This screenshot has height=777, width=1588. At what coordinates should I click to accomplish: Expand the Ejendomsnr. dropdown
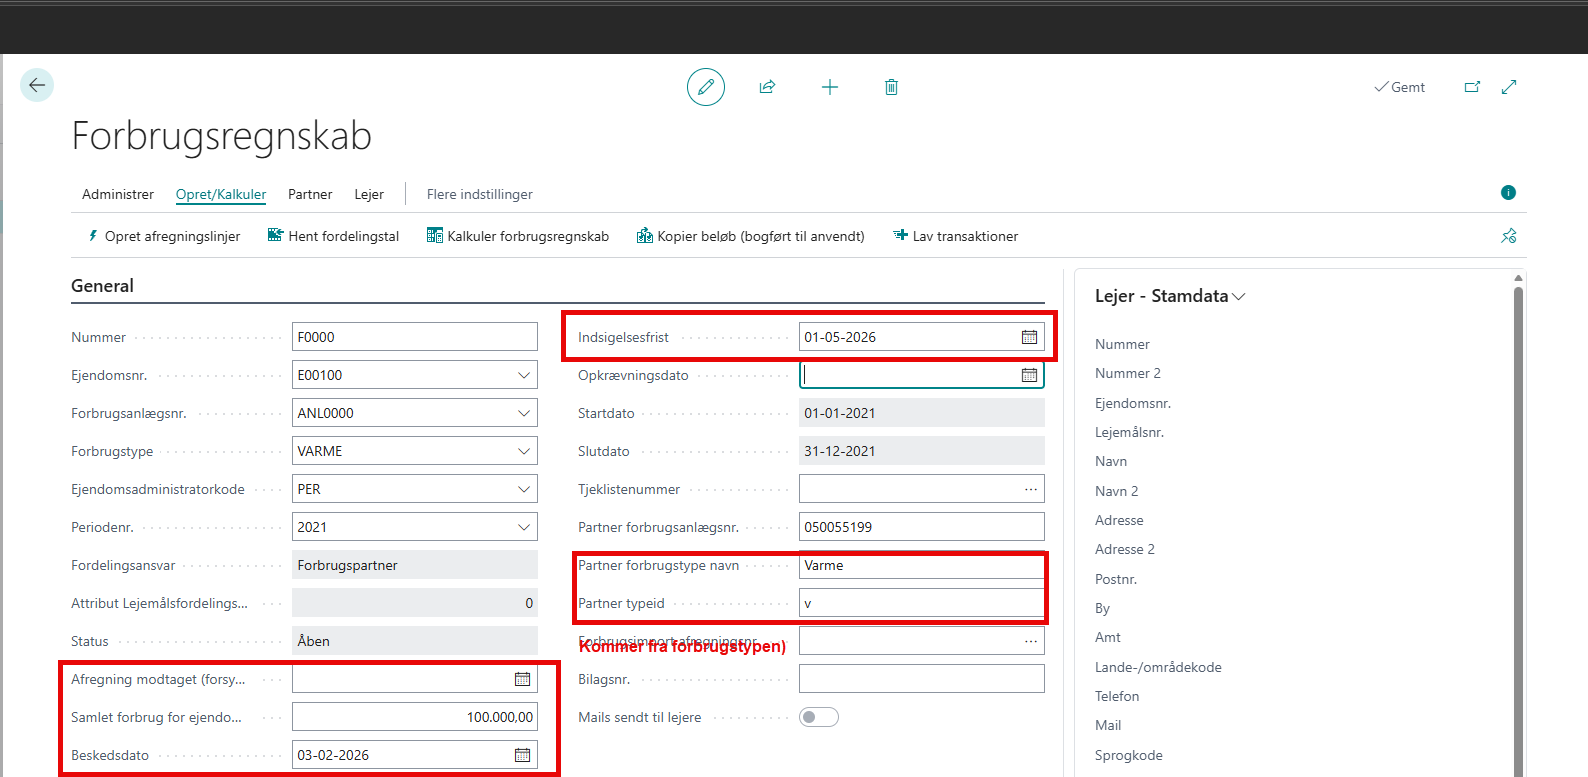(524, 375)
